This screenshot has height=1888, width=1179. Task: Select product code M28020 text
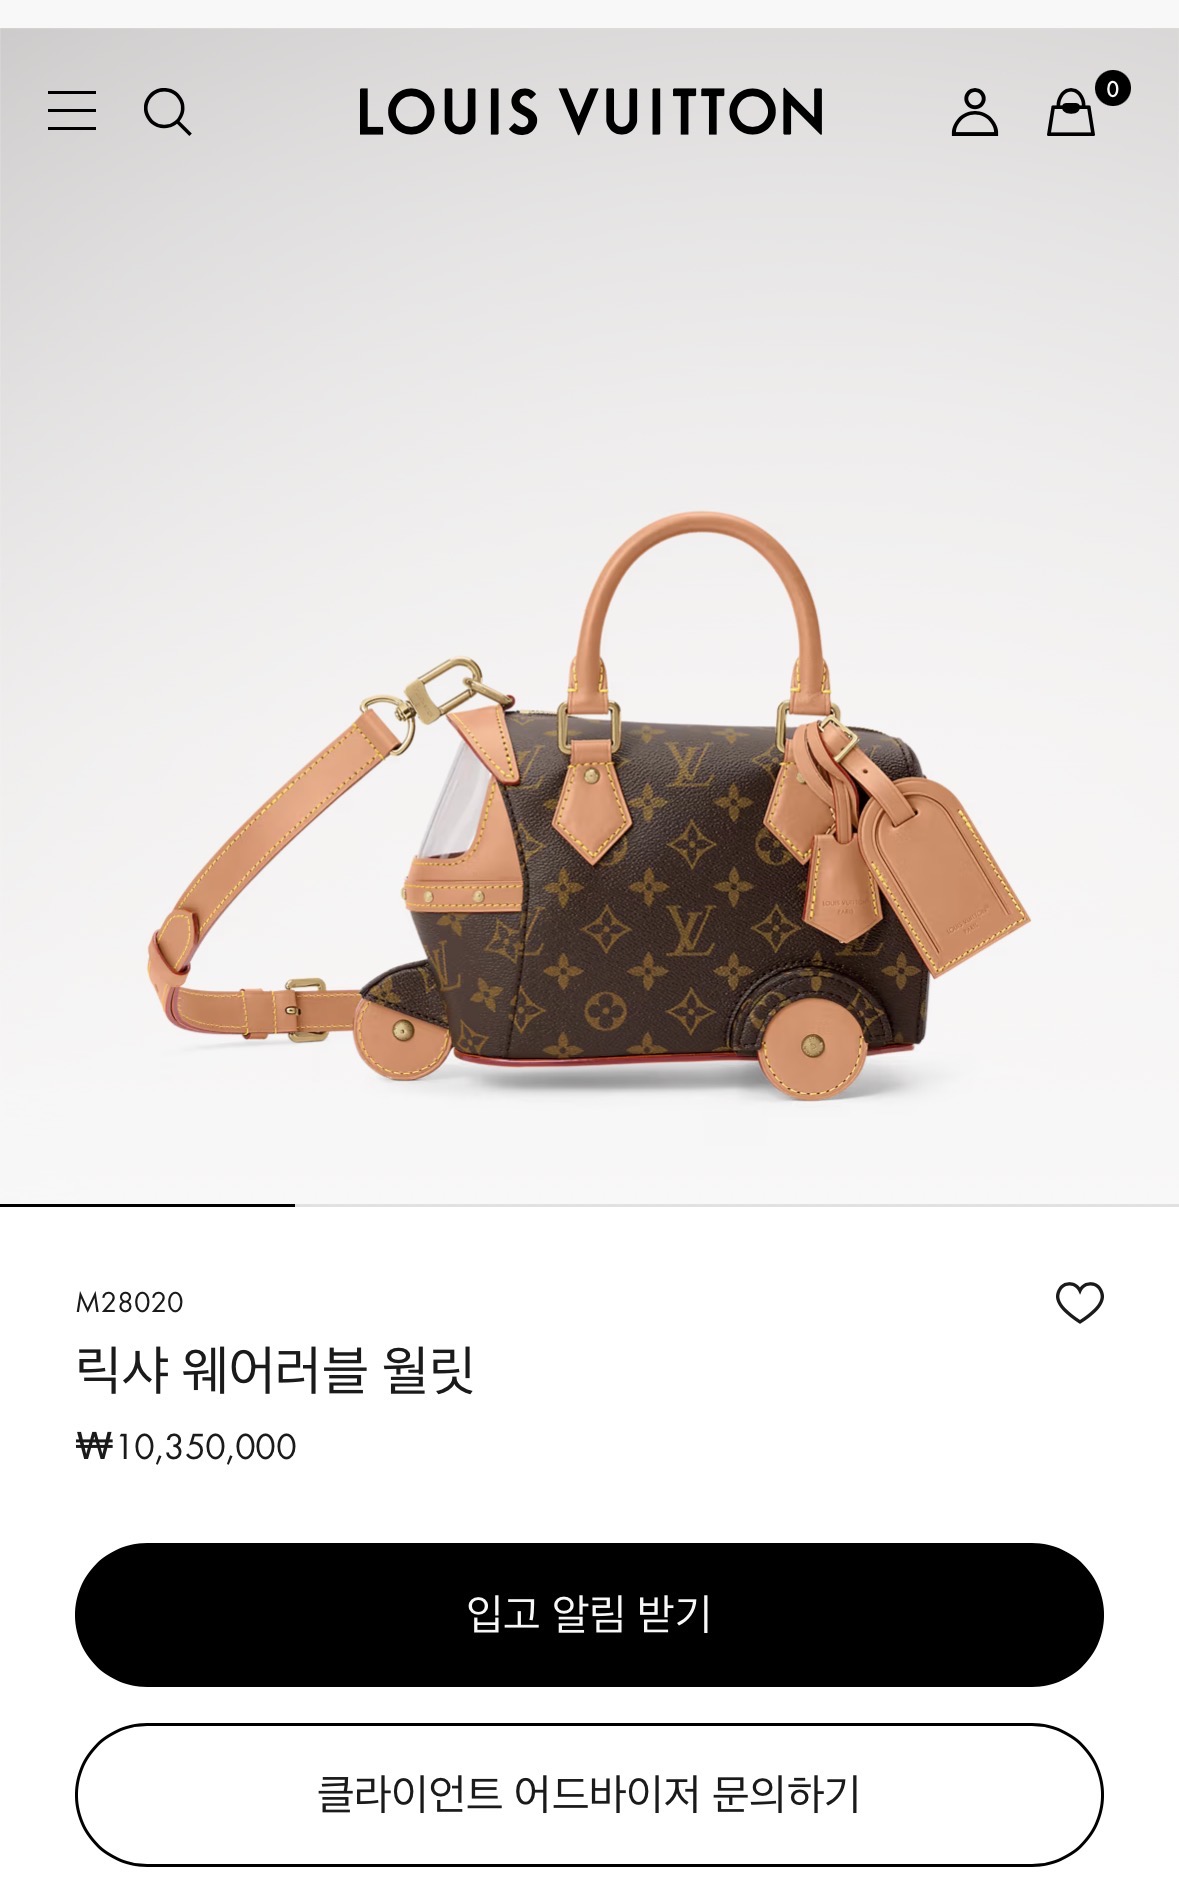click(x=130, y=1302)
